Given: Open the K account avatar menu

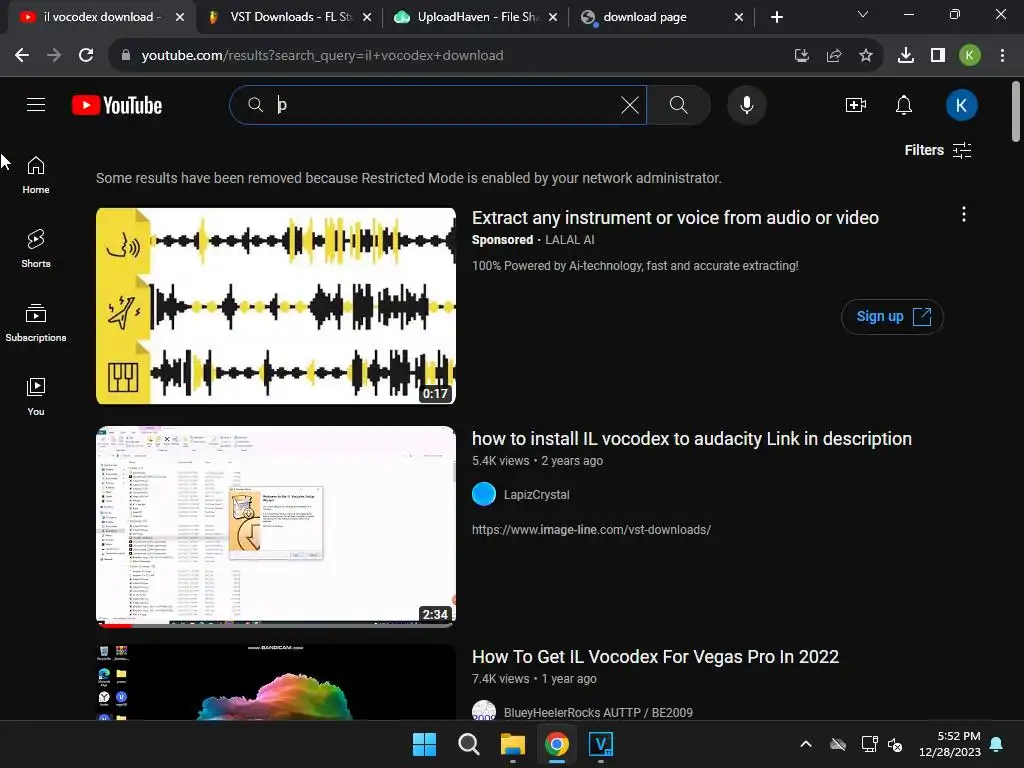Looking at the screenshot, I should pos(961,105).
